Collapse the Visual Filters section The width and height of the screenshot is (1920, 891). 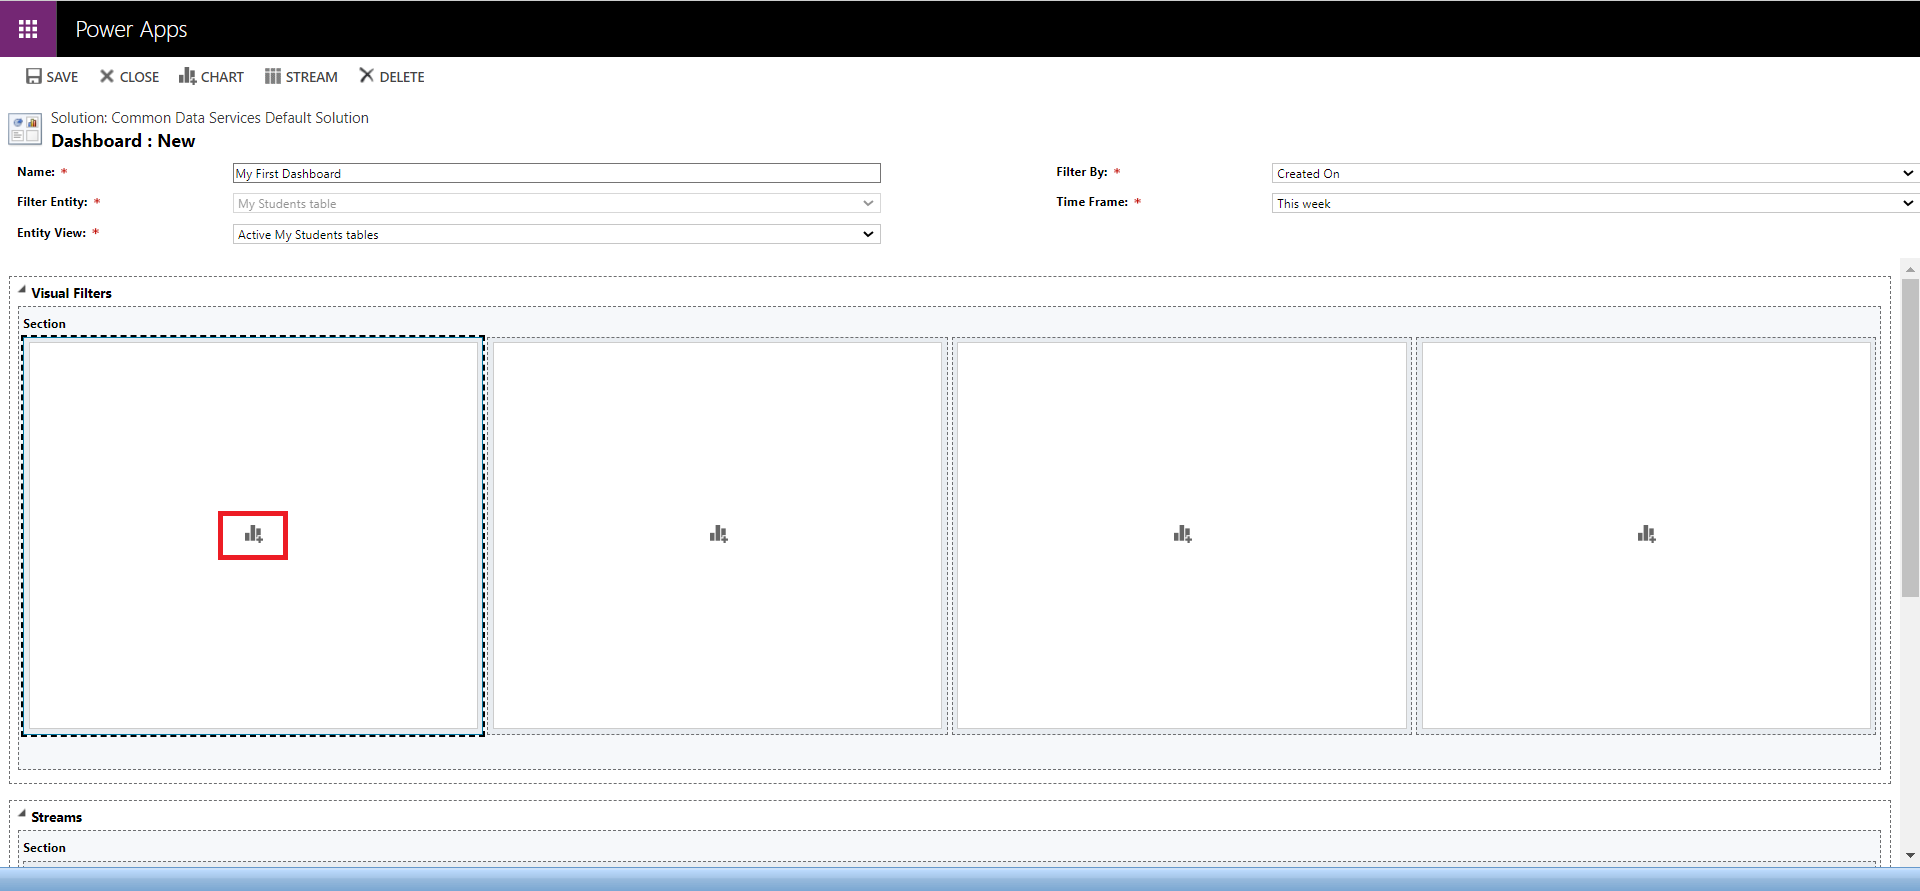[x=22, y=290]
